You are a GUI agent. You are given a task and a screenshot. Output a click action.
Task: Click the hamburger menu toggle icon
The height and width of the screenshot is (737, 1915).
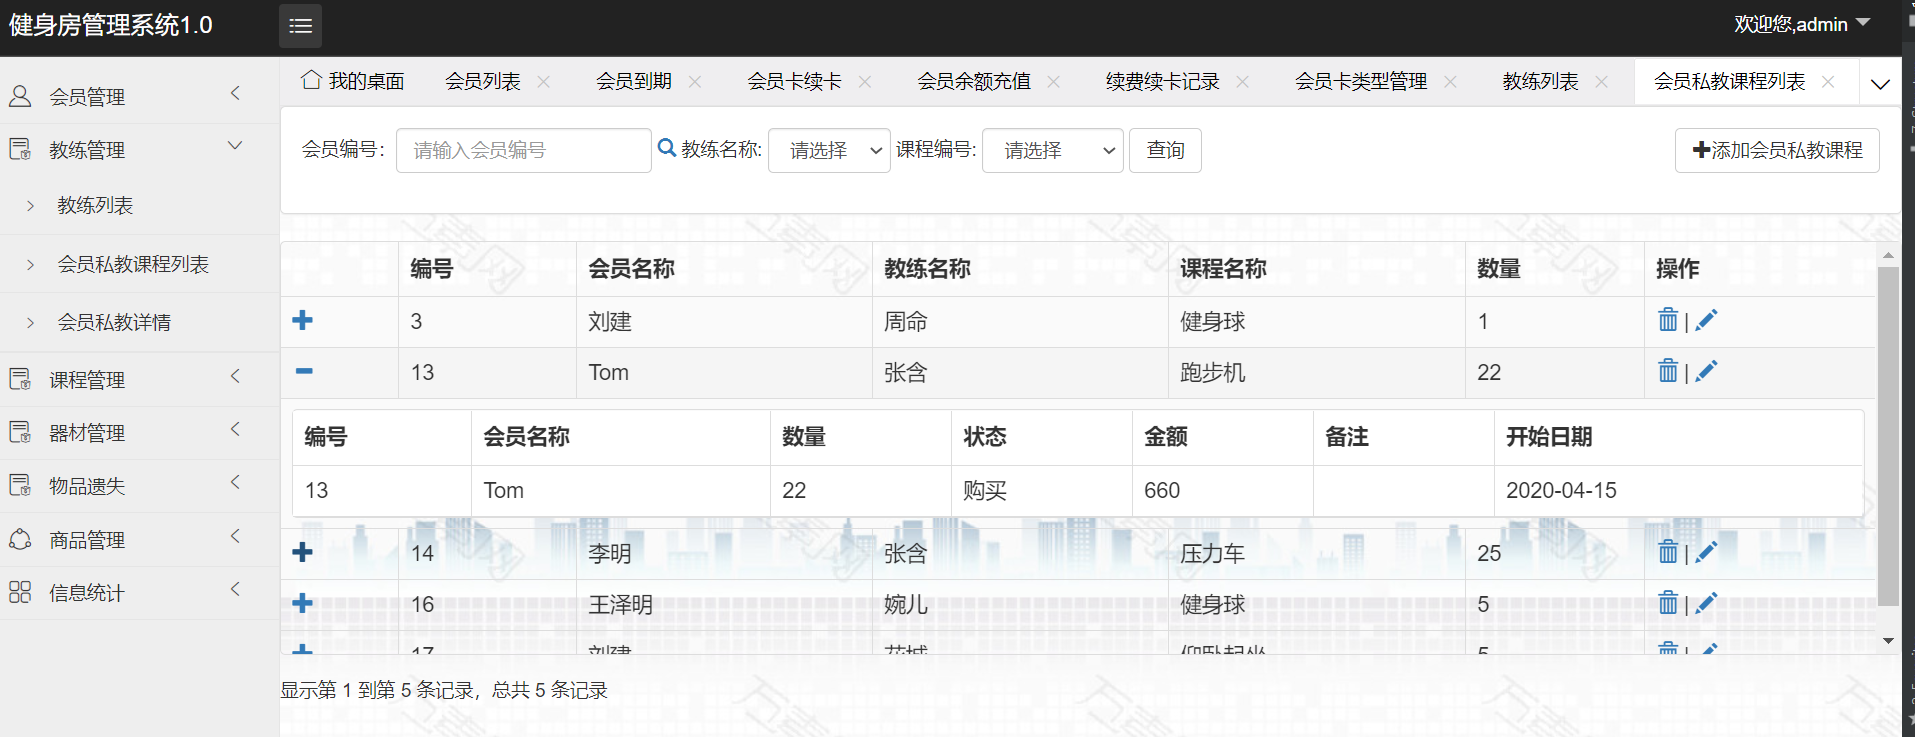click(x=300, y=26)
